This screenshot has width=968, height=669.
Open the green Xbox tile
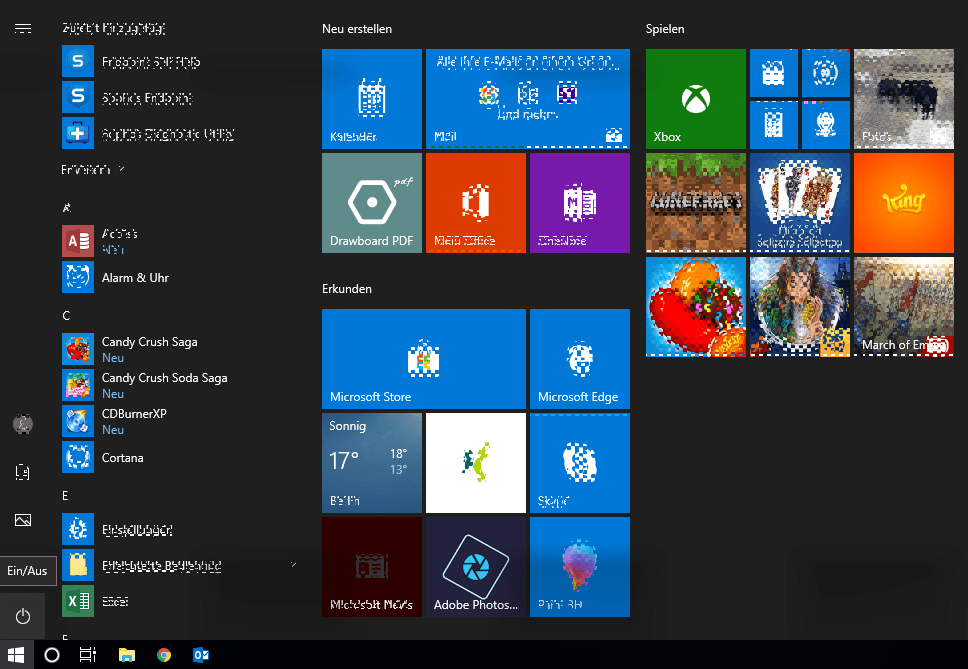pyautogui.click(x=696, y=99)
